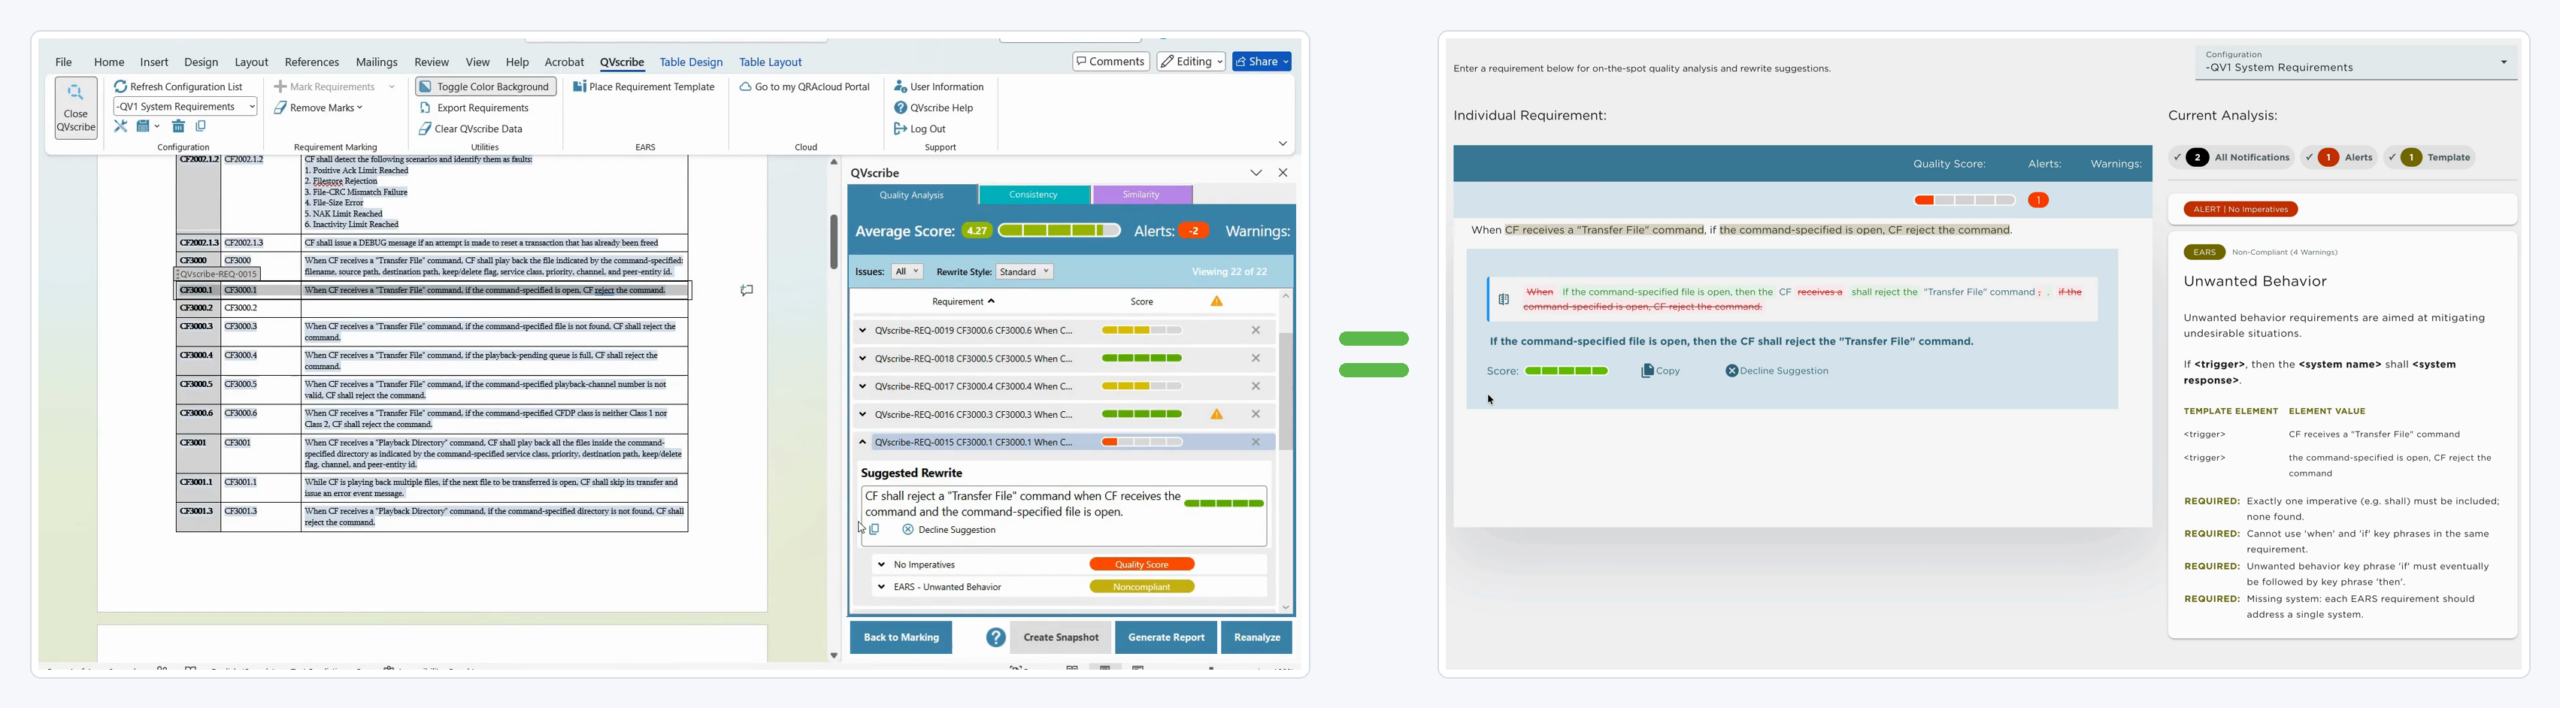Click Export Requirements in the ribbon
2560x708 pixels.
(473, 108)
